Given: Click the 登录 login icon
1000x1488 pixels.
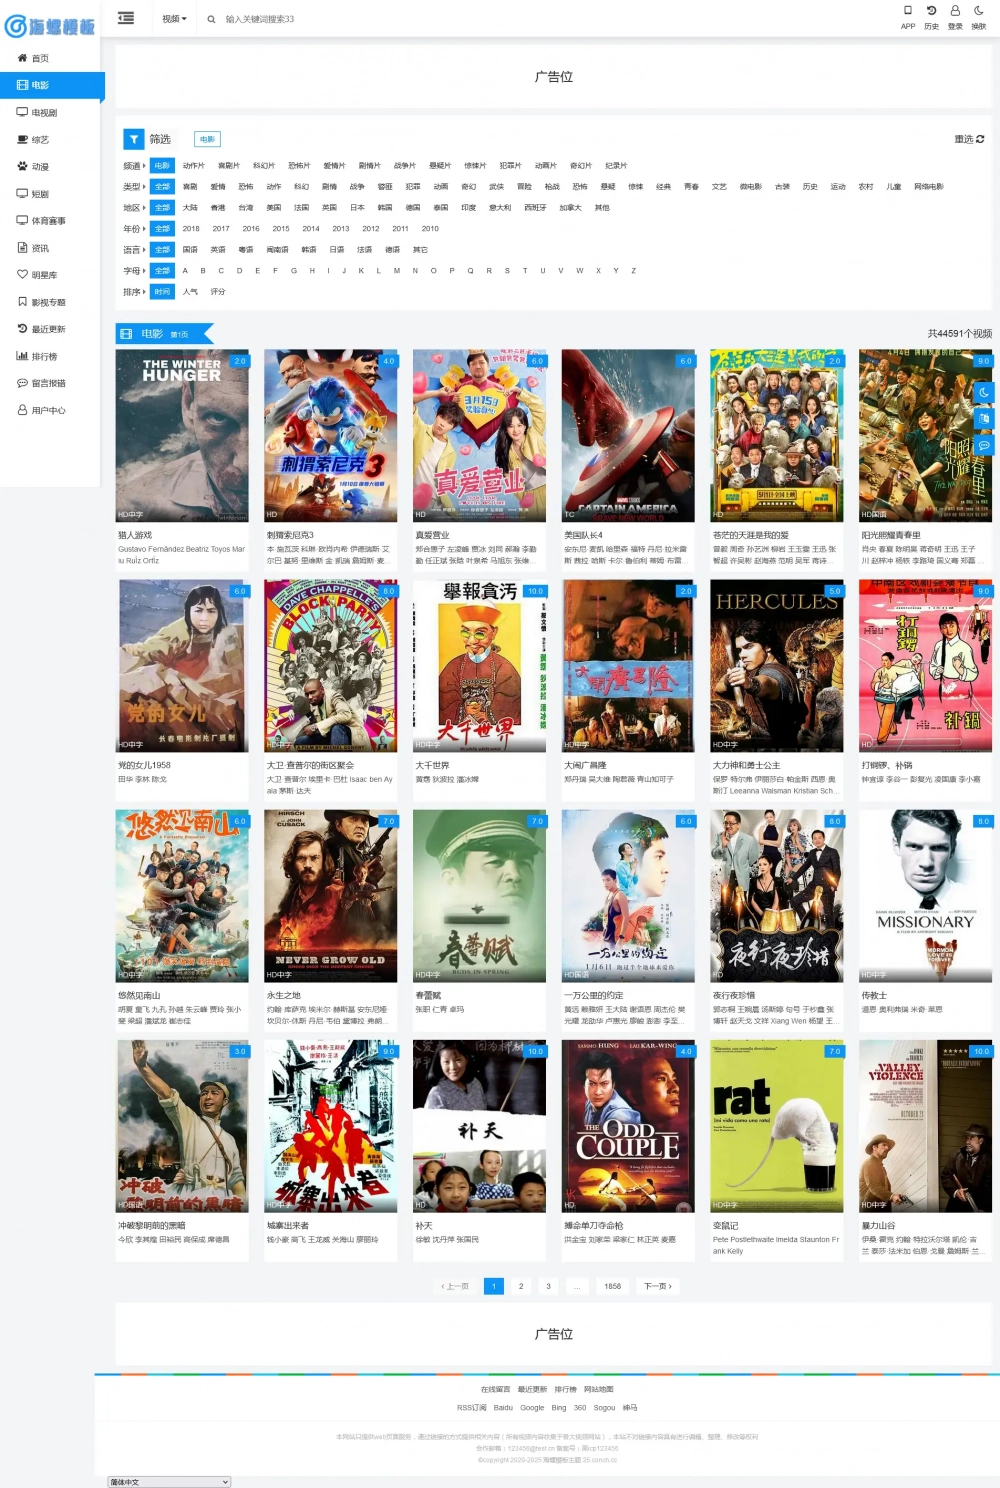Looking at the screenshot, I should [x=955, y=17].
